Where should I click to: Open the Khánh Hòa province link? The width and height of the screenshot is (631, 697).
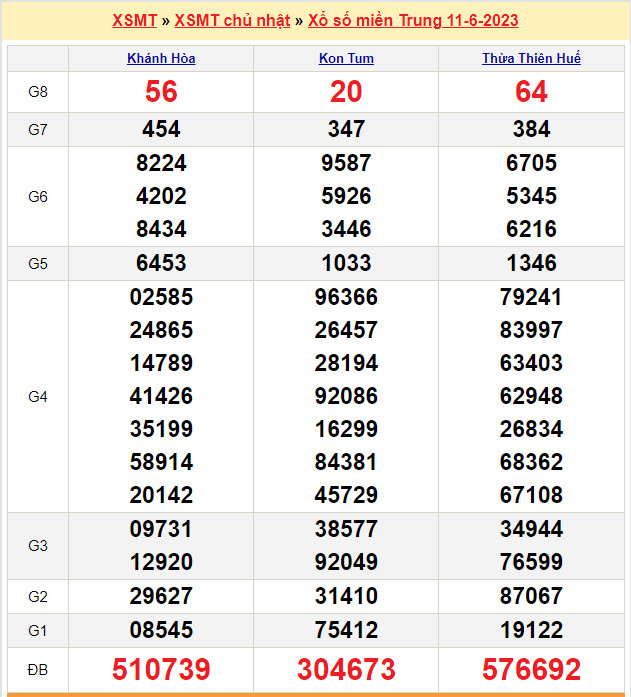(x=161, y=58)
